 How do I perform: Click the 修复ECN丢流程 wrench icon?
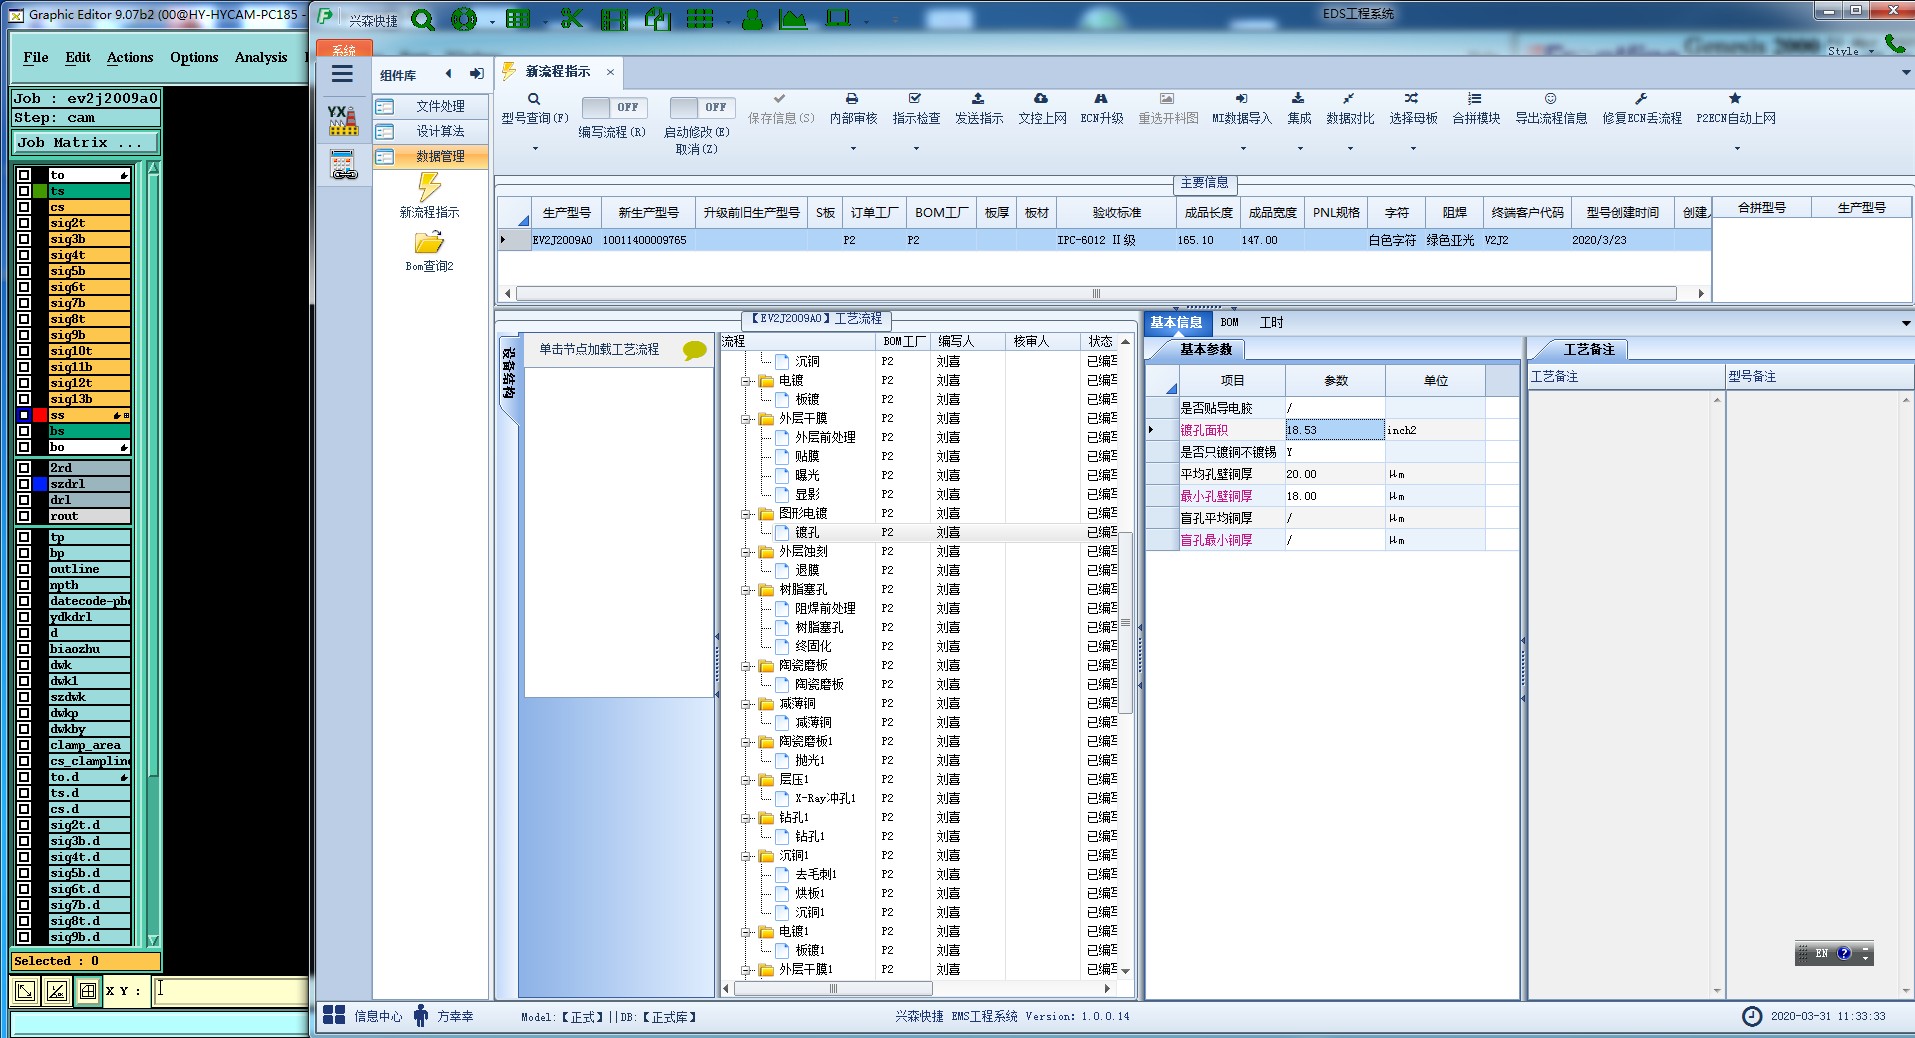[1641, 99]
